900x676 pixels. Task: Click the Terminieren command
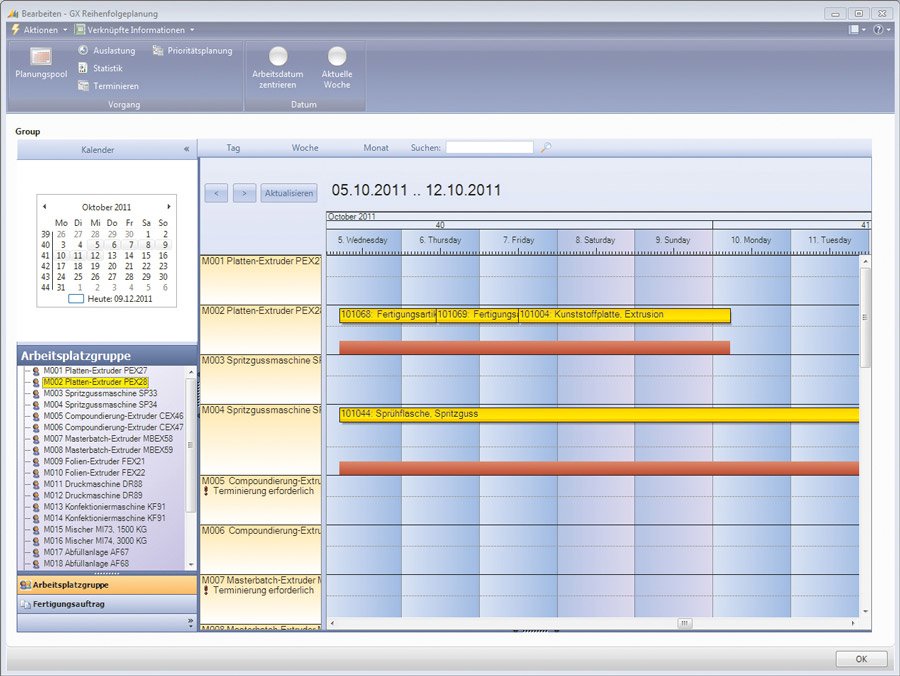point(108,86)
